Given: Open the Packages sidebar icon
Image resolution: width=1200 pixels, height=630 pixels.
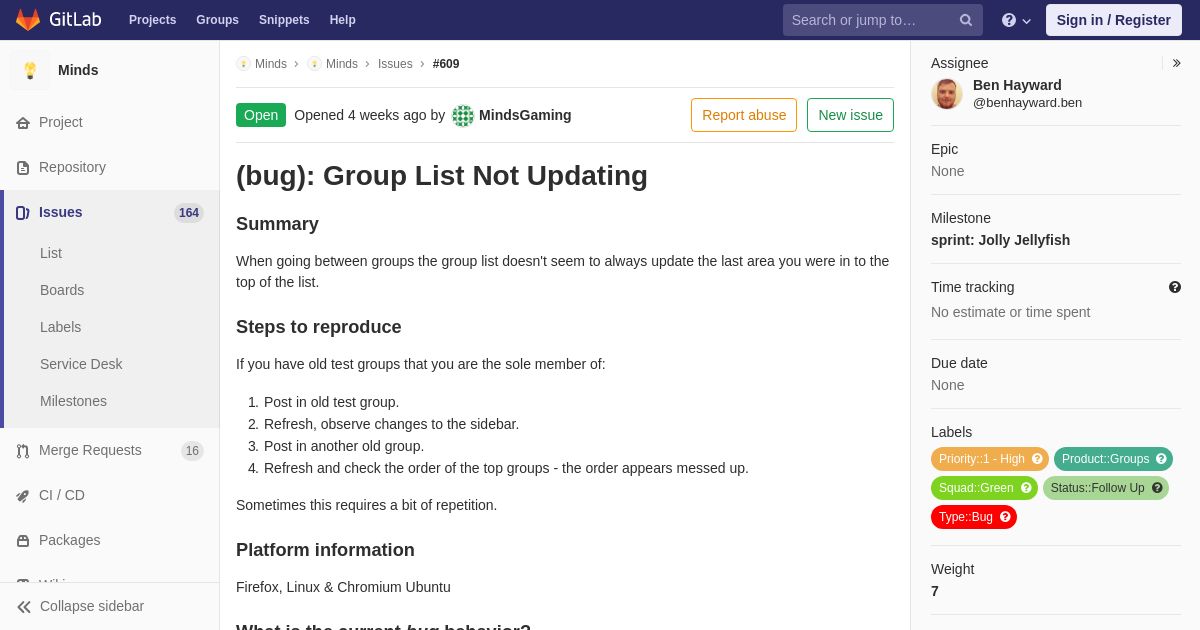Looking at the screenshot, I should [23, 541].
